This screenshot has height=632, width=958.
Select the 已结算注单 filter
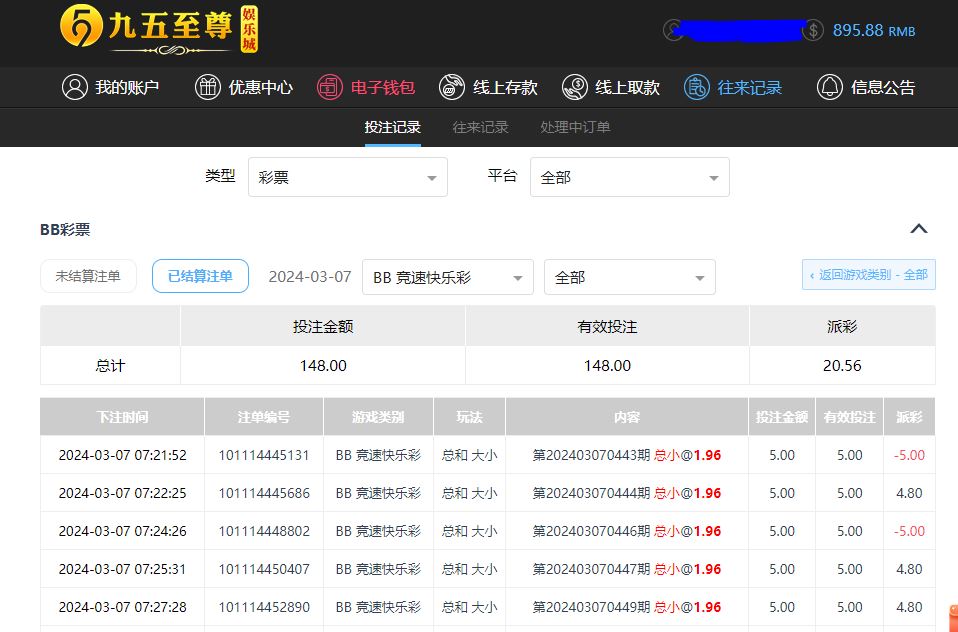200,276
